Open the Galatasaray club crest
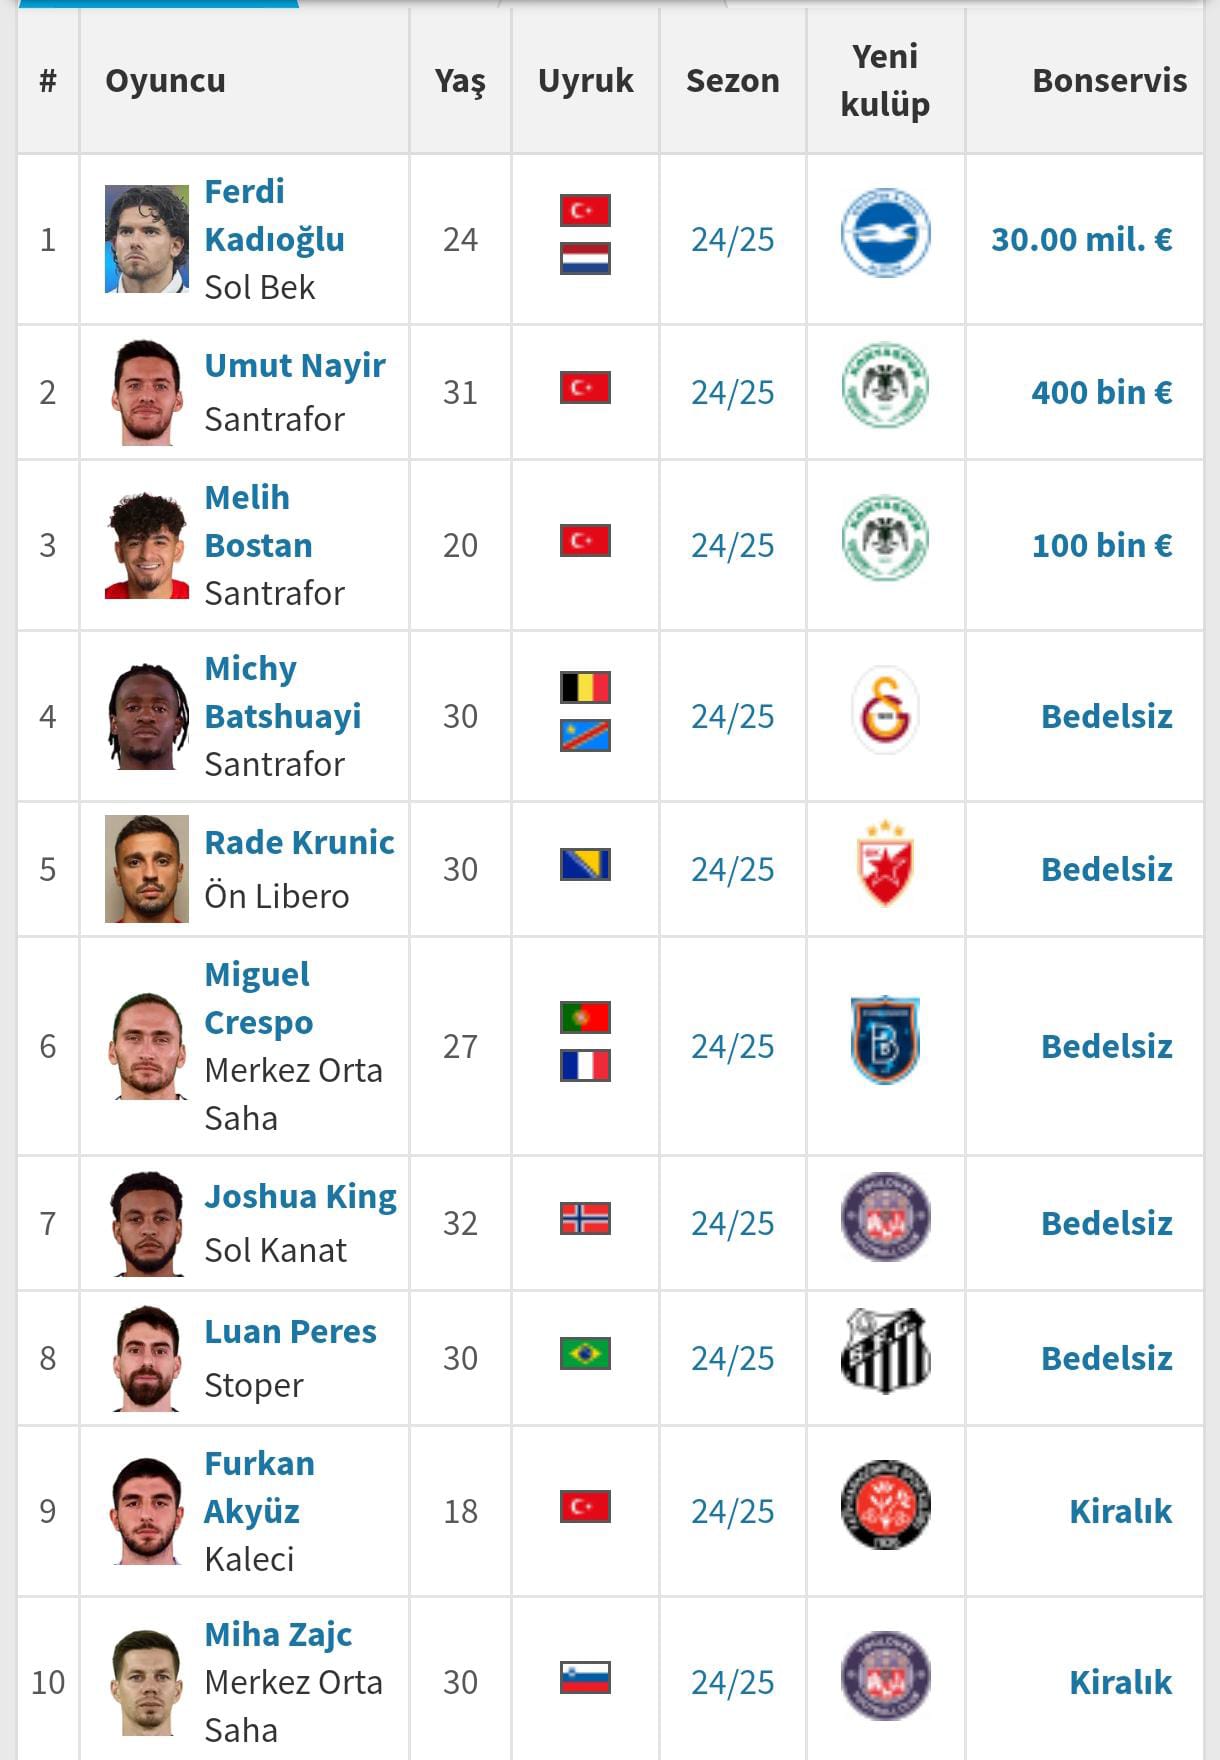The width and height of the screenshot is (1220, 1760). coord(885,710)
